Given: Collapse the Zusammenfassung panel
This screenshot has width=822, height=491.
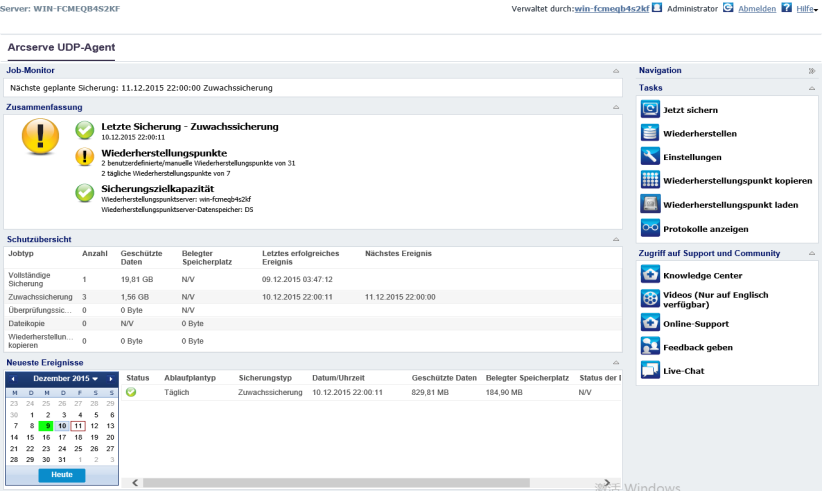Looking at the screenshot, I should 616,107.
